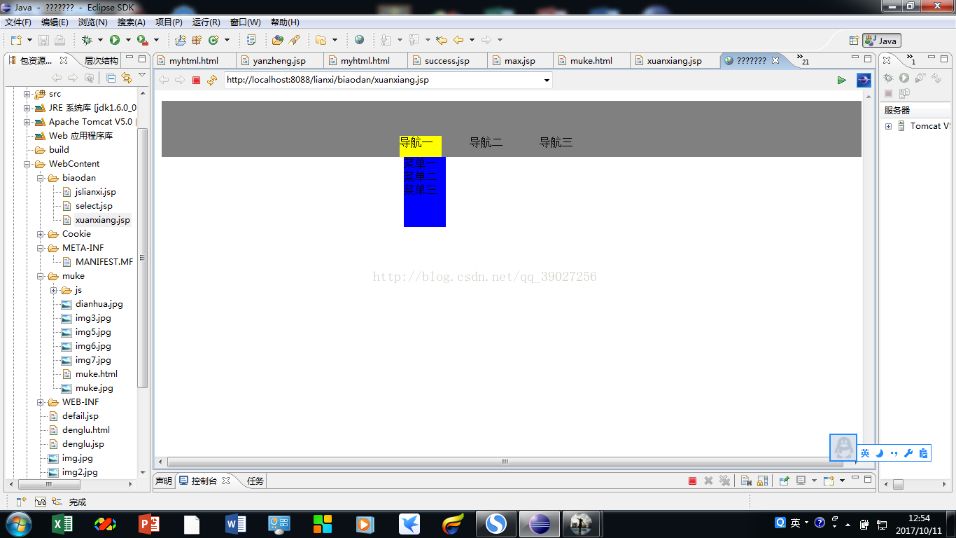The height and width of the screenshot is (538, 956).
Task: Click the green Run toolbar button
Action: point(115,40)
